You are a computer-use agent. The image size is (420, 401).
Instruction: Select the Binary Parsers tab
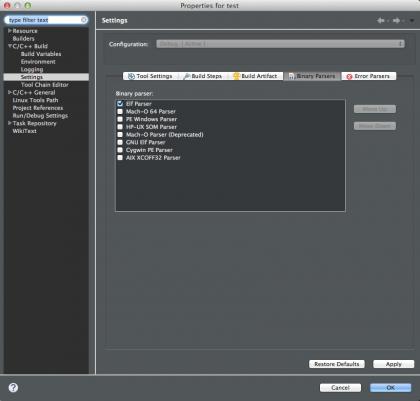pos(312,76)
